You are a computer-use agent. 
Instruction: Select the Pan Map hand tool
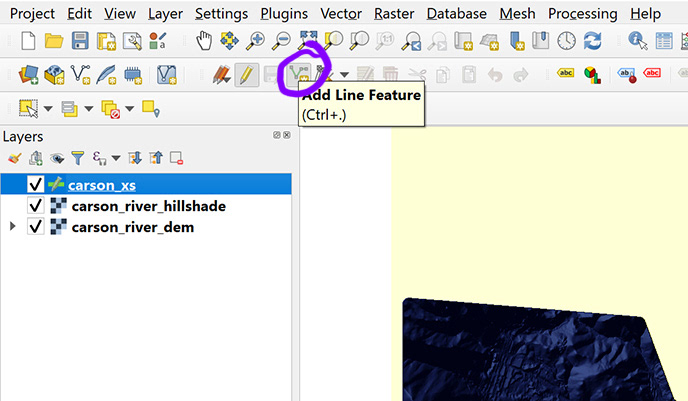point(204,41)
